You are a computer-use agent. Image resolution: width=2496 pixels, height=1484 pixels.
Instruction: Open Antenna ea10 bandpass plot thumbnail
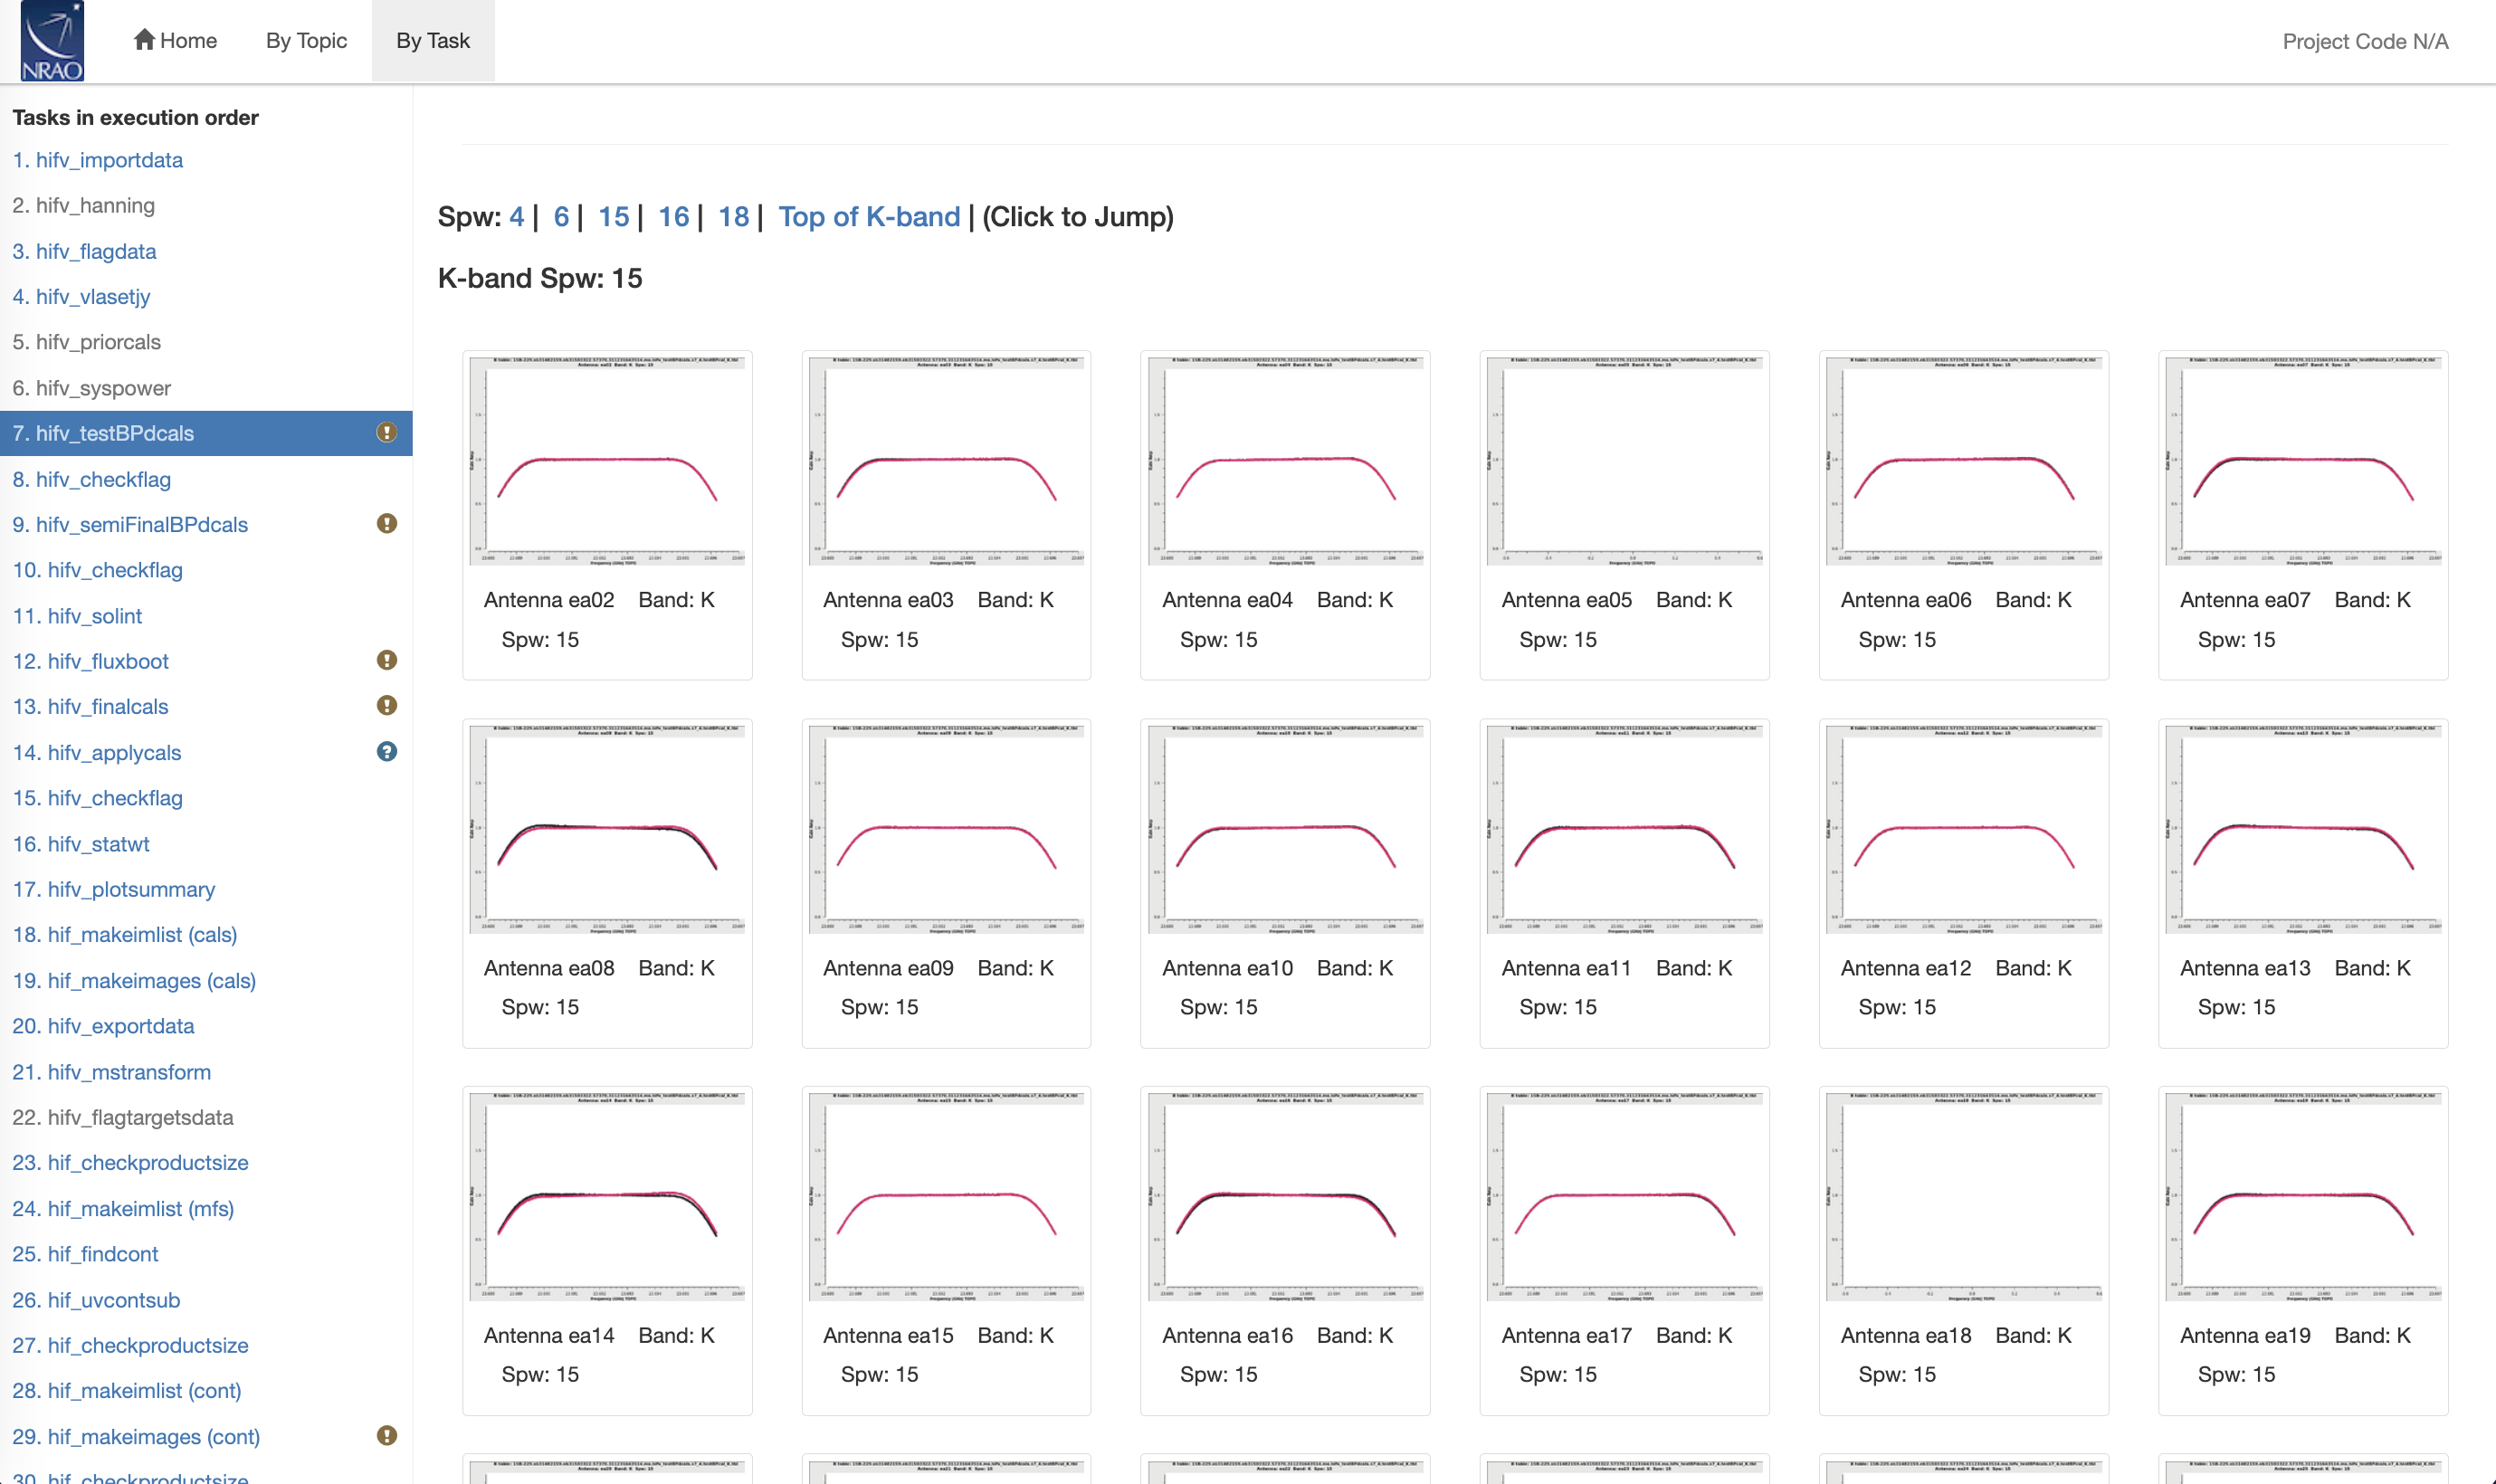(1285, 829)
